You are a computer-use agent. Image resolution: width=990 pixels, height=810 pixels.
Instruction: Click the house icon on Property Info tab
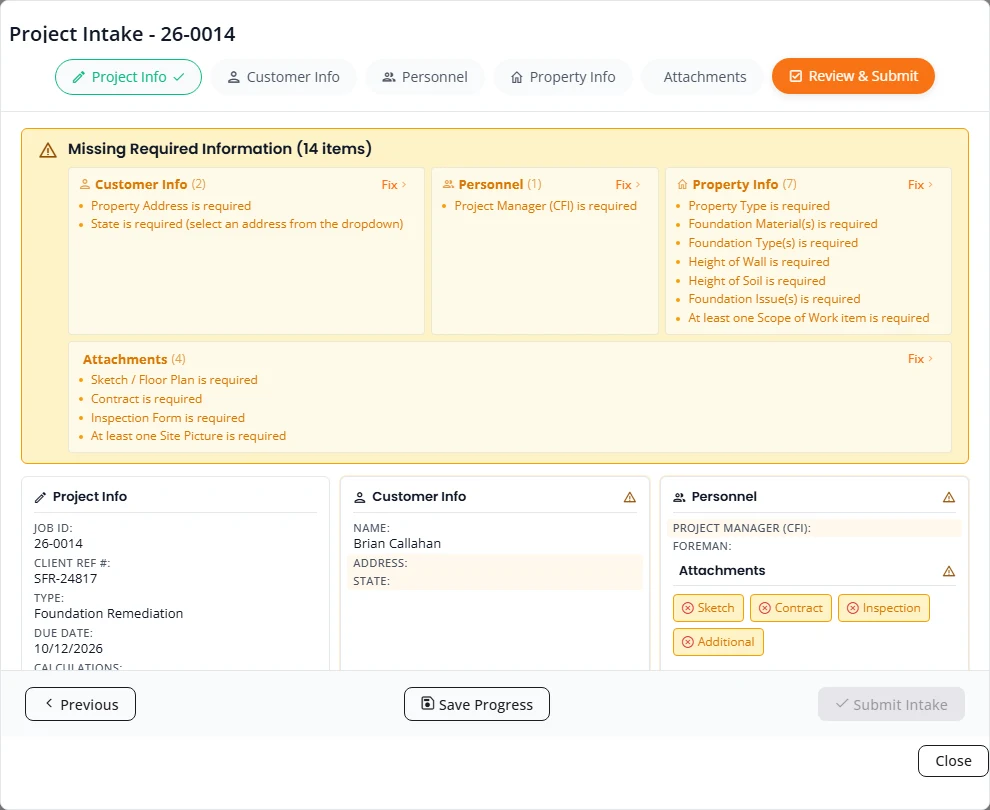[x=516, y=77]
